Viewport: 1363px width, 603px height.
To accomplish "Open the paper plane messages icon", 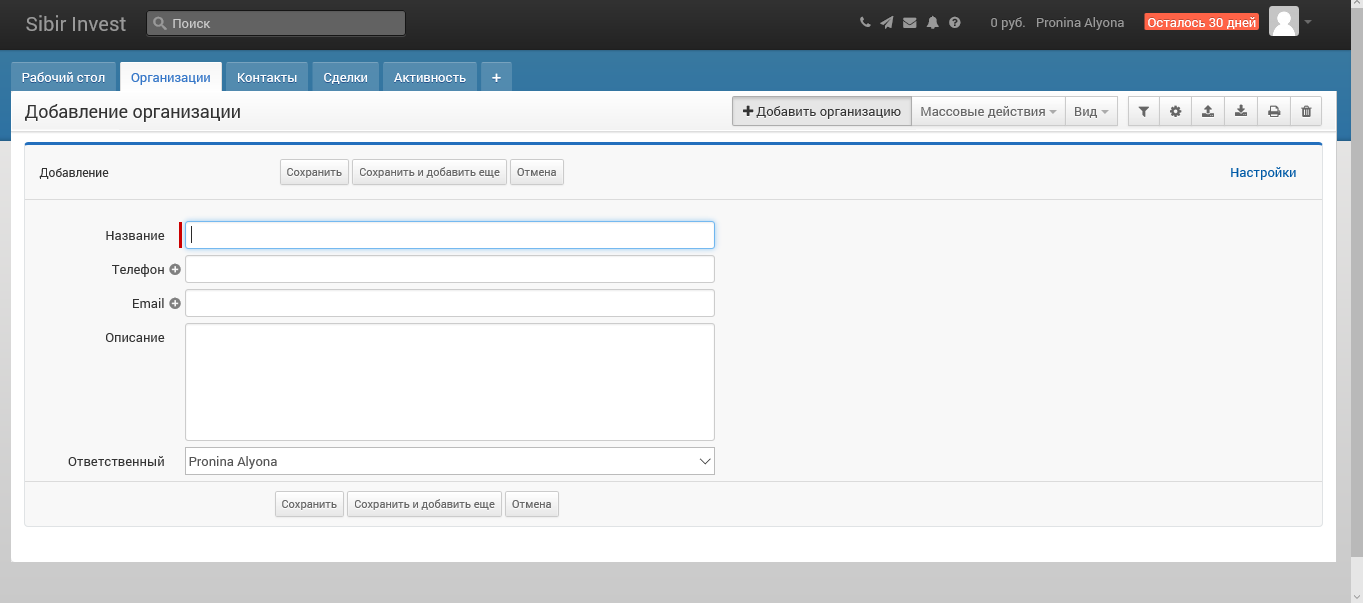I will coord(887,22).
